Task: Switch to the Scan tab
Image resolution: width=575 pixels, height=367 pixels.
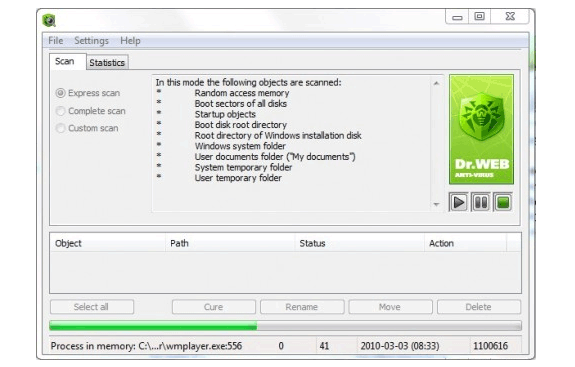Action: tap(68, 61)
